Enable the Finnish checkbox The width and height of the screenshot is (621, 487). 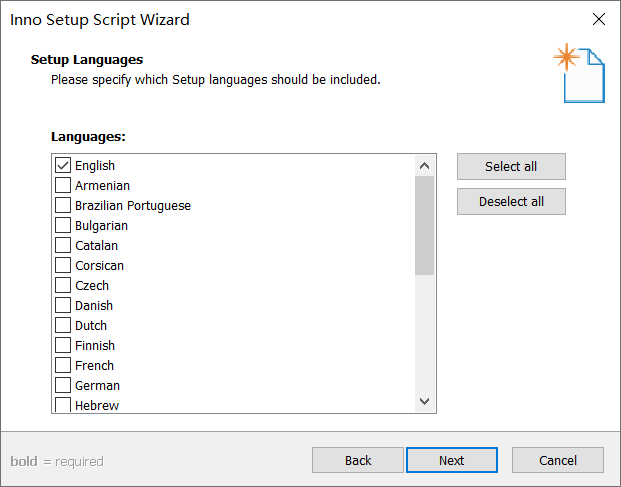click(63, 345)
